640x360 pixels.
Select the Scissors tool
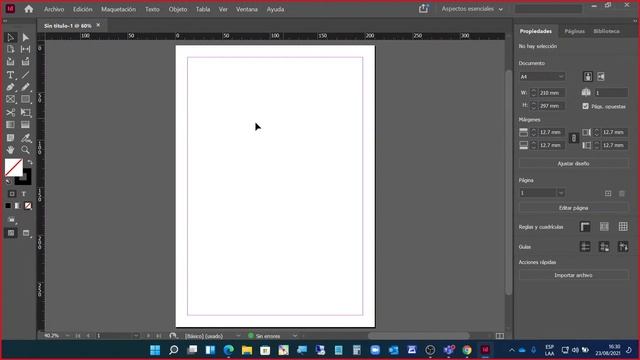pos(11,112)
